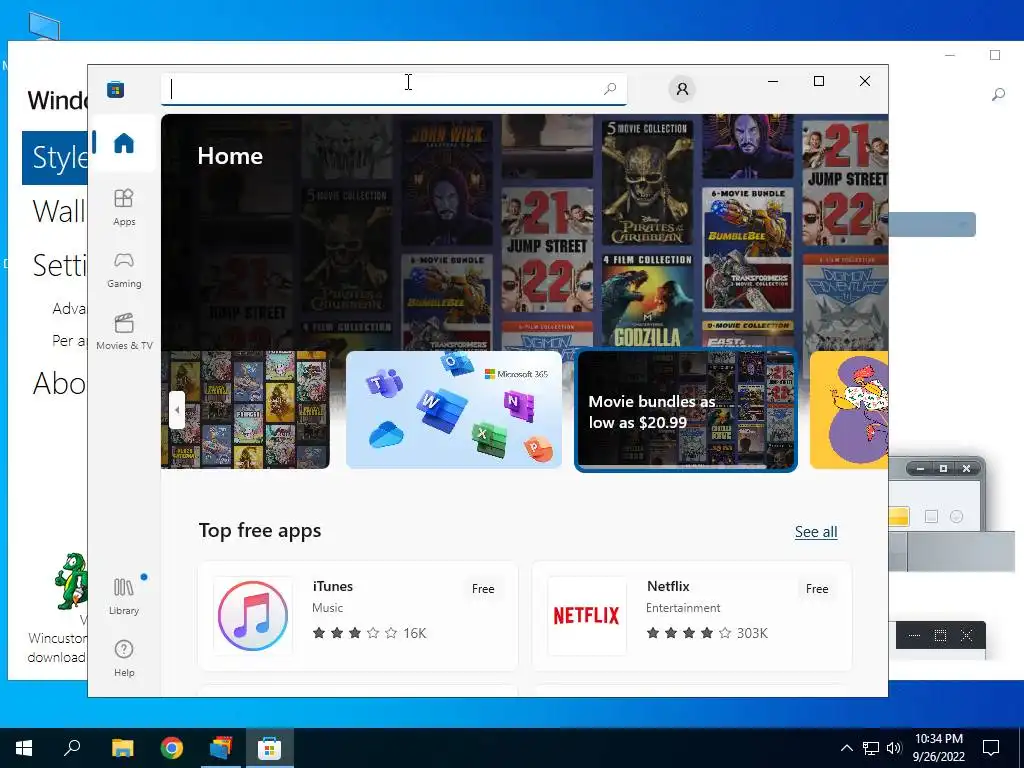Minimize the Microsoft Store window
This screenshot has height=768, width=1024.
pos(773,81)
